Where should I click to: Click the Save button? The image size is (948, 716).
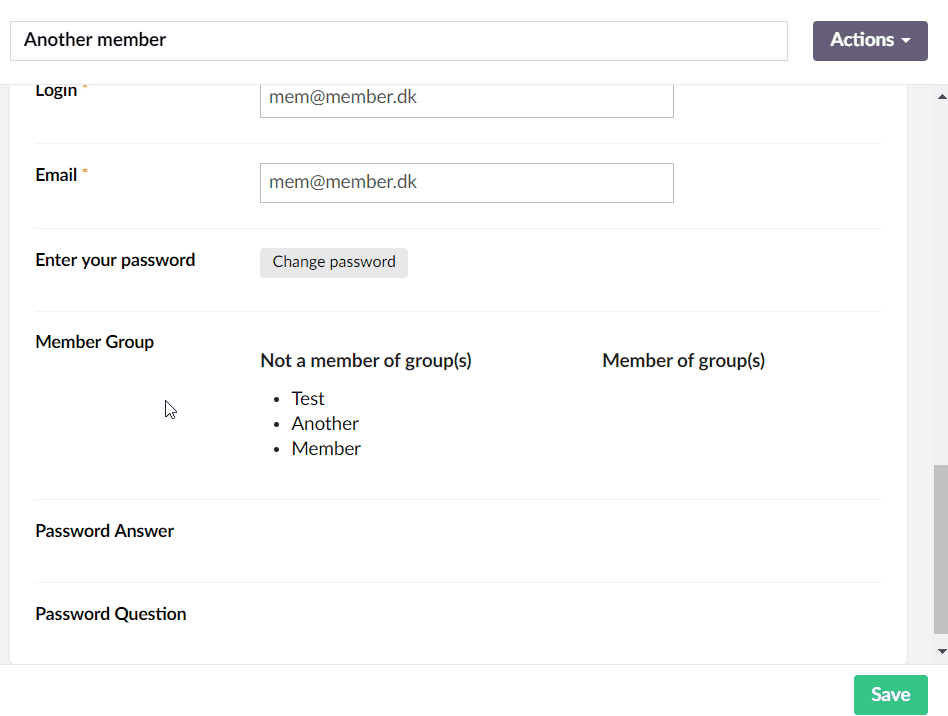(889, 694)
